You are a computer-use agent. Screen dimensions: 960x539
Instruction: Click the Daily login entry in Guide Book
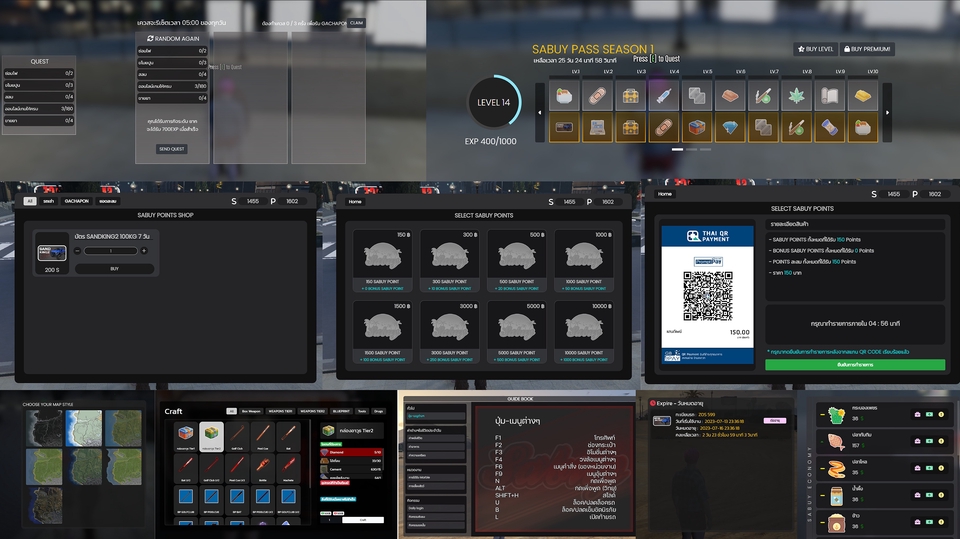(x=436, y=508)
